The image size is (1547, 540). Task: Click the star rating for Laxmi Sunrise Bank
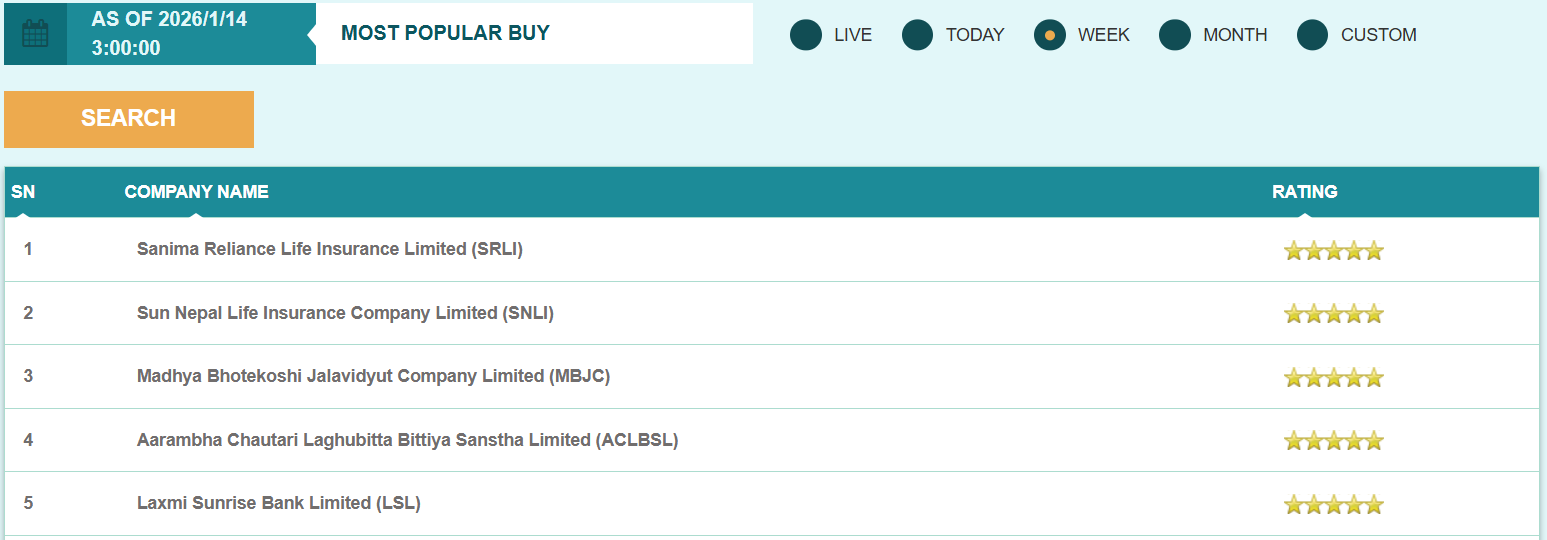pos(1333,504)
